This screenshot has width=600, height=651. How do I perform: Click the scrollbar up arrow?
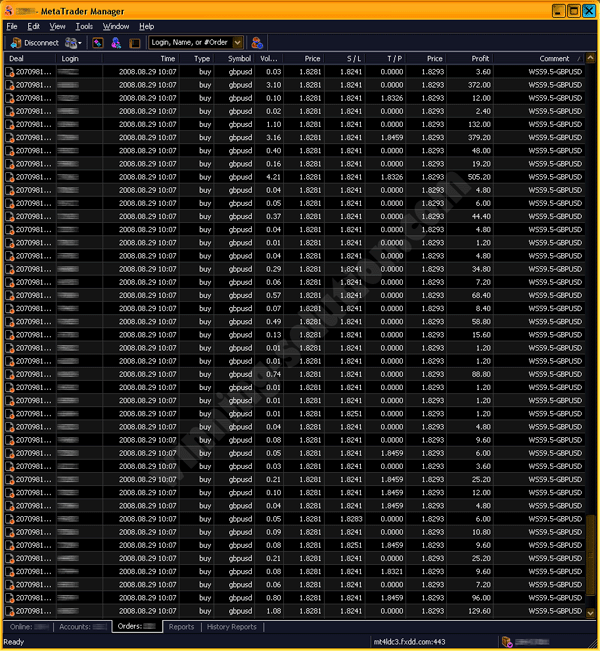coord(591,59)
